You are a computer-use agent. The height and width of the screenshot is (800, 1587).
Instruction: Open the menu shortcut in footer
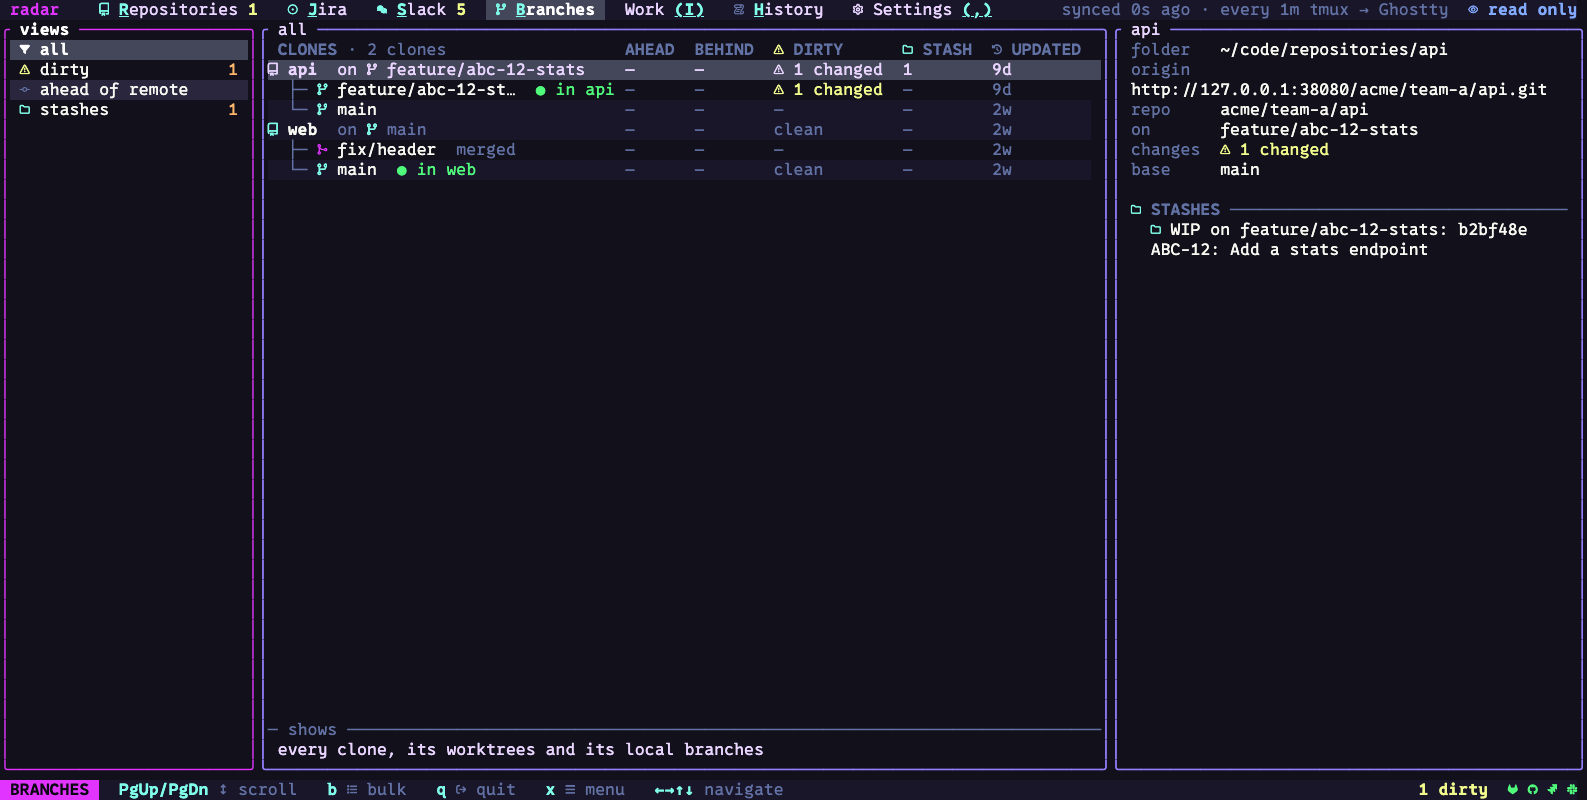click(x=585, y=790)
